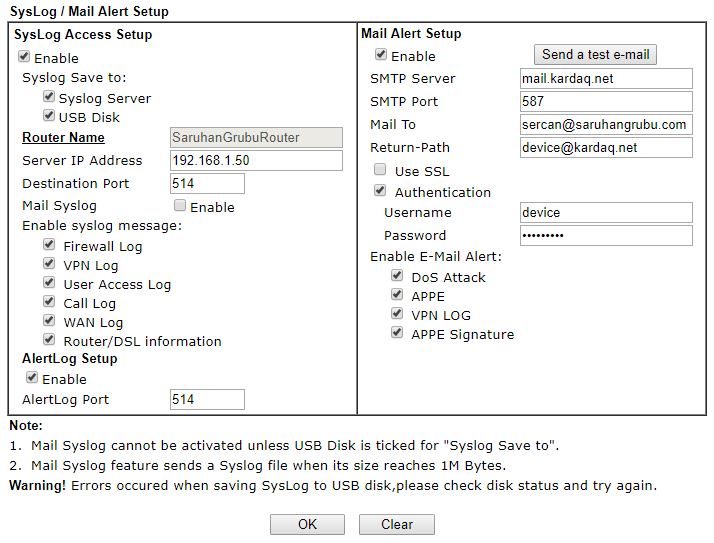Disable the APPE Signature alert checkbox
The height and width of the screenshot is (543, 714).
click(397, 333)
